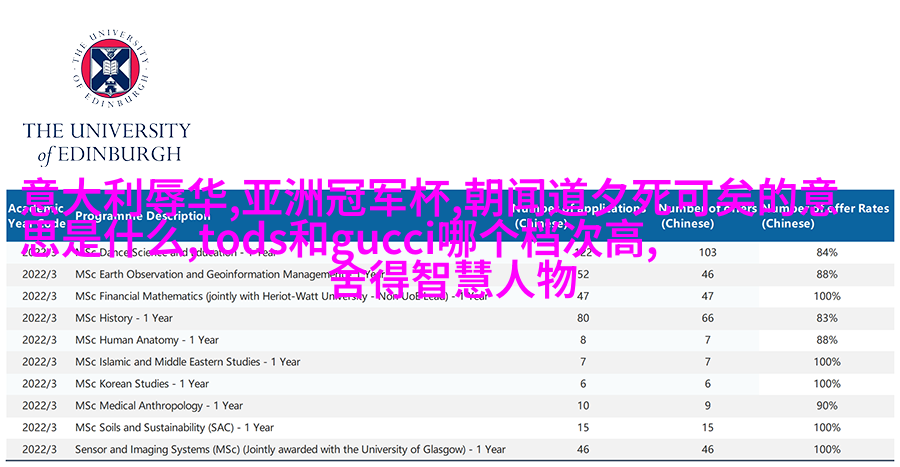Click the 90% offer rate cell
This screenshot has width=900, height=467.
(827, 406)
